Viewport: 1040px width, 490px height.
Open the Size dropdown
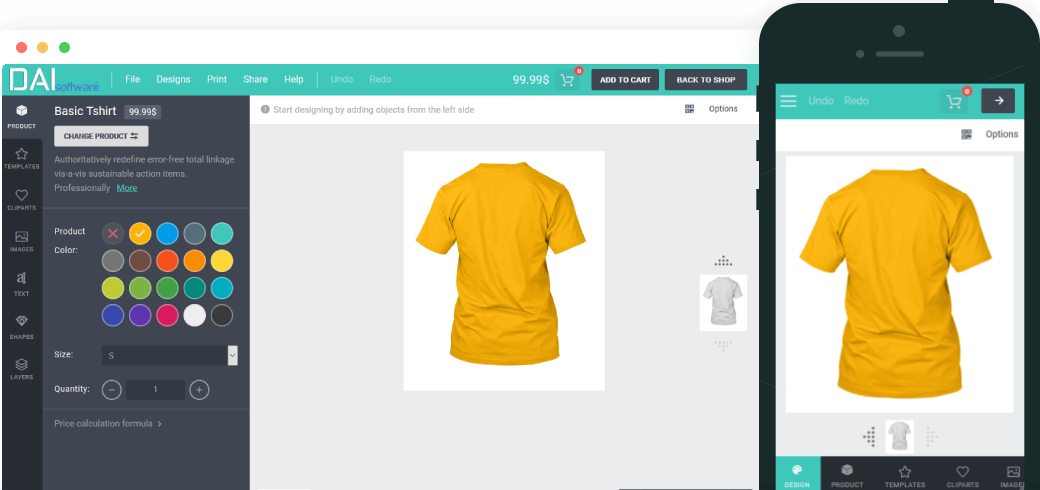pyautogui.click(x=170, y=355)
